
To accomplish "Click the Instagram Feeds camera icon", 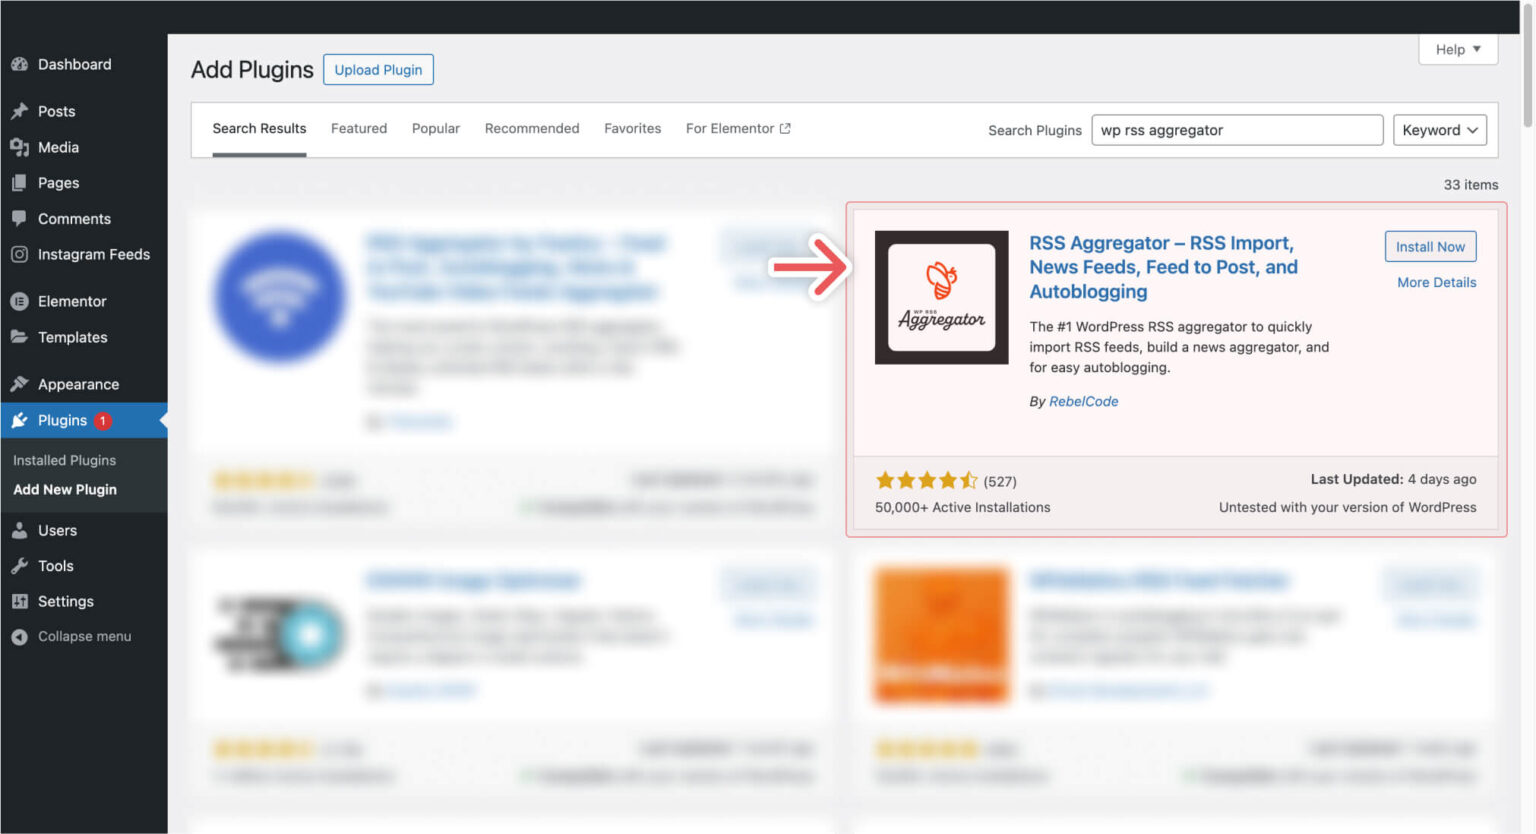I will click(19, 254).
